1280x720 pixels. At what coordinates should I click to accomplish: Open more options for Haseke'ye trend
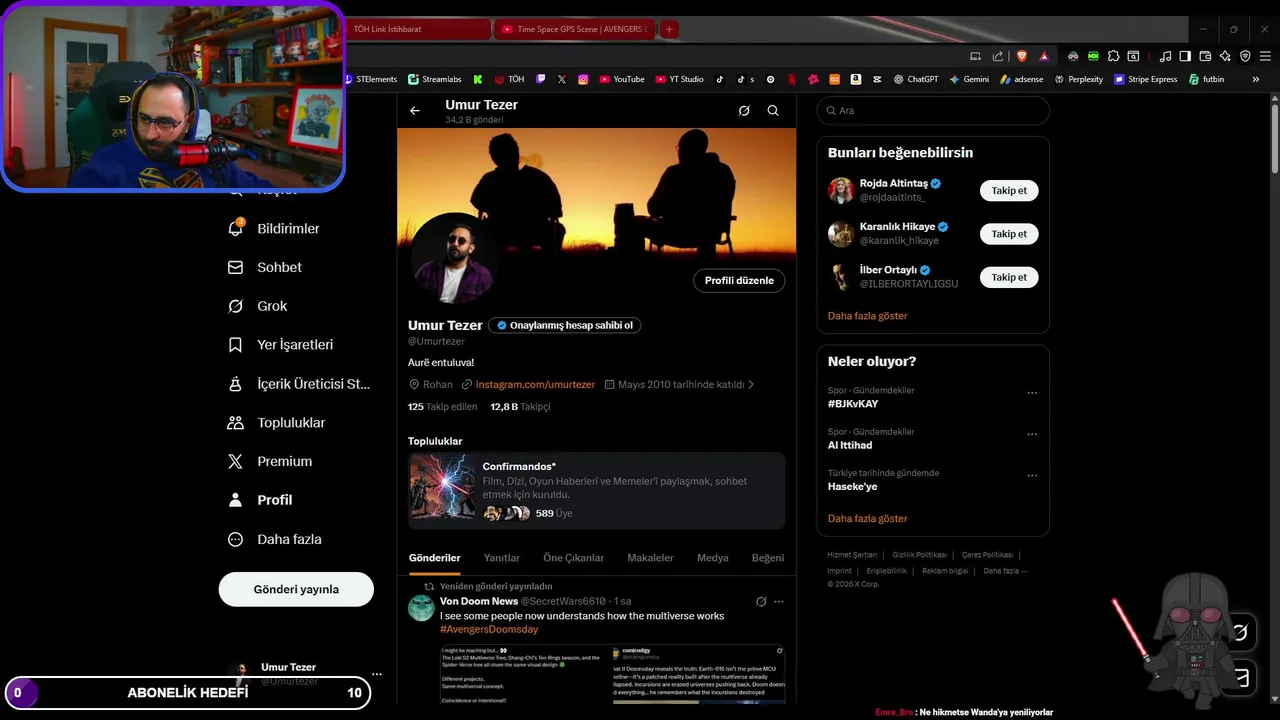pos(1032,475)
